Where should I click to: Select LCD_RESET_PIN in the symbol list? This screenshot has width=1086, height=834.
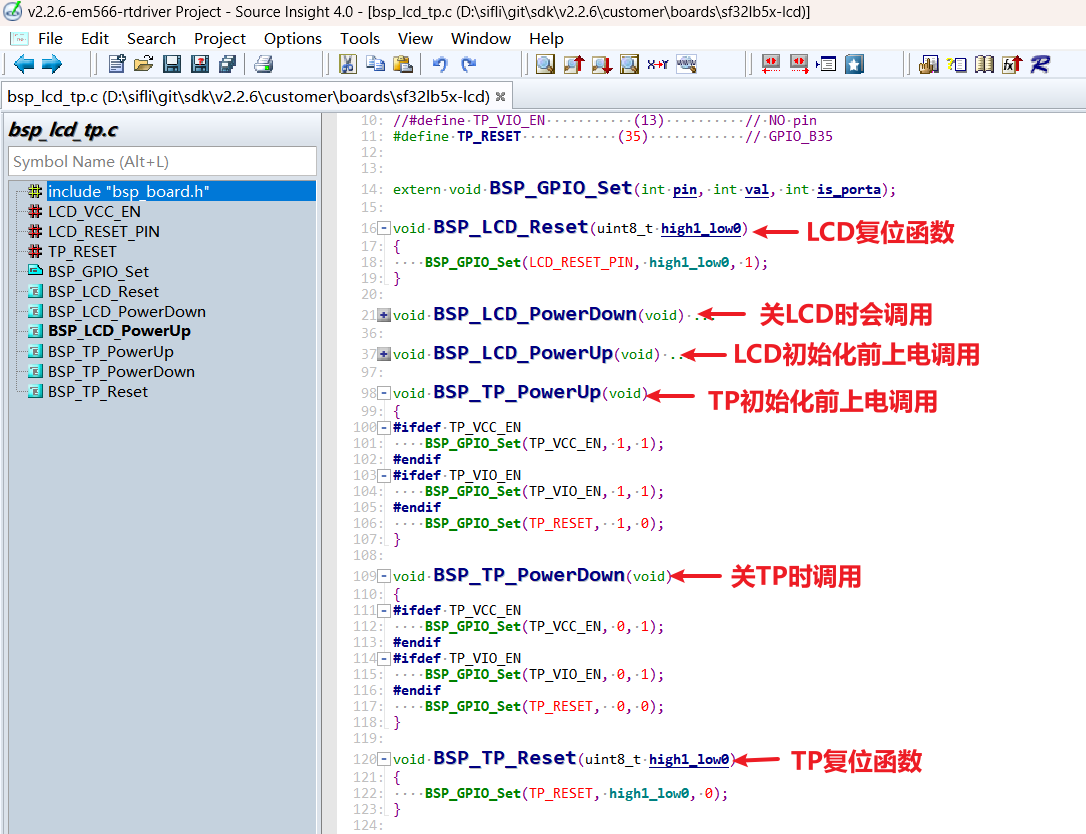[104, 231]
